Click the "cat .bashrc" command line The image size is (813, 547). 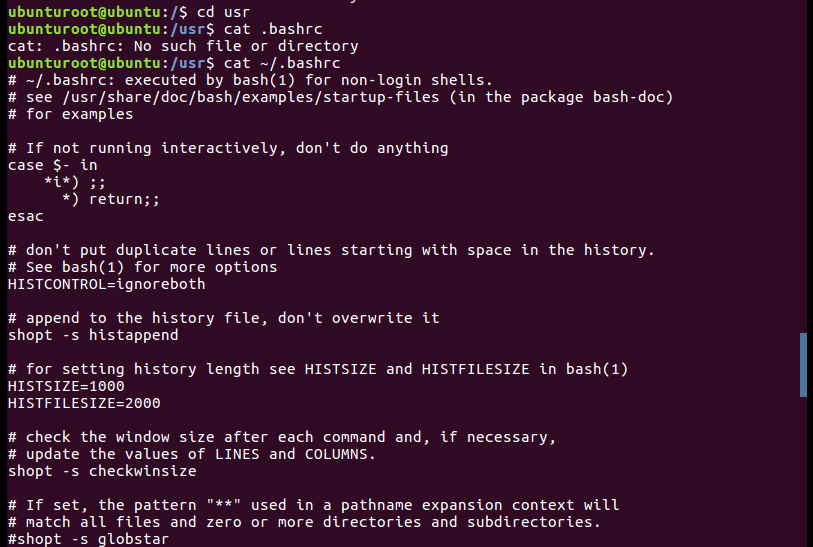tap(258, 28)
